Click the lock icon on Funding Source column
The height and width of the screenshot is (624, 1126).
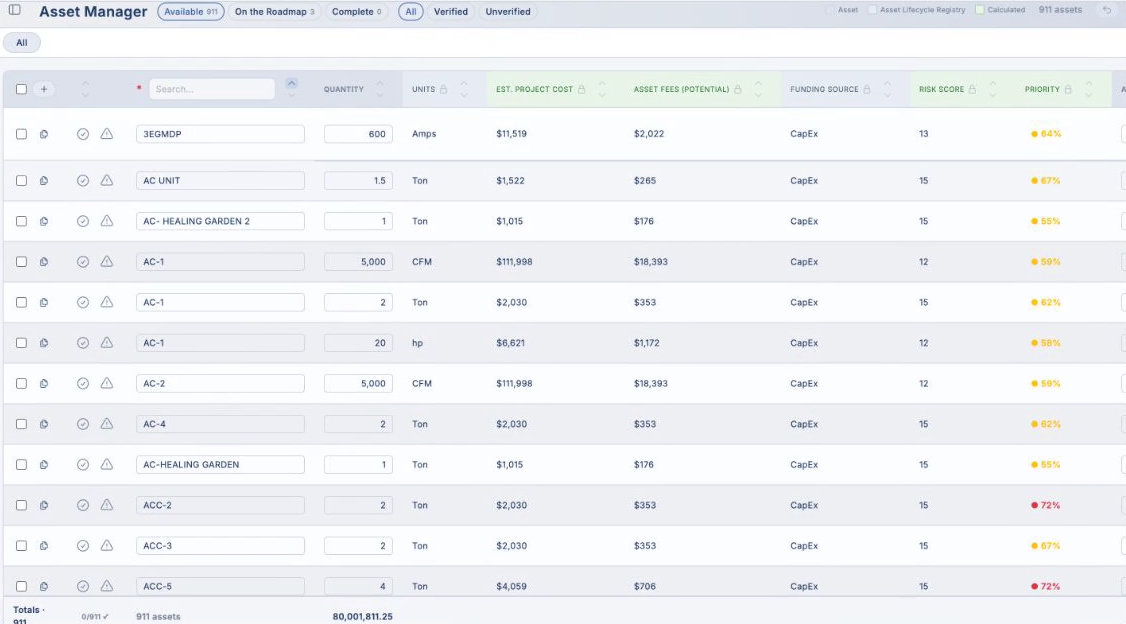[x=867, y=89]
